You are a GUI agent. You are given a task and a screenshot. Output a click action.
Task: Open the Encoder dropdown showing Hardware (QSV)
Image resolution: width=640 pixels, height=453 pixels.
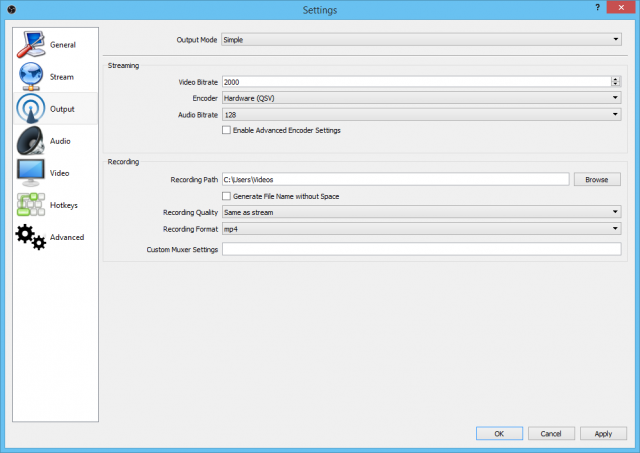[x=421, y=98]
